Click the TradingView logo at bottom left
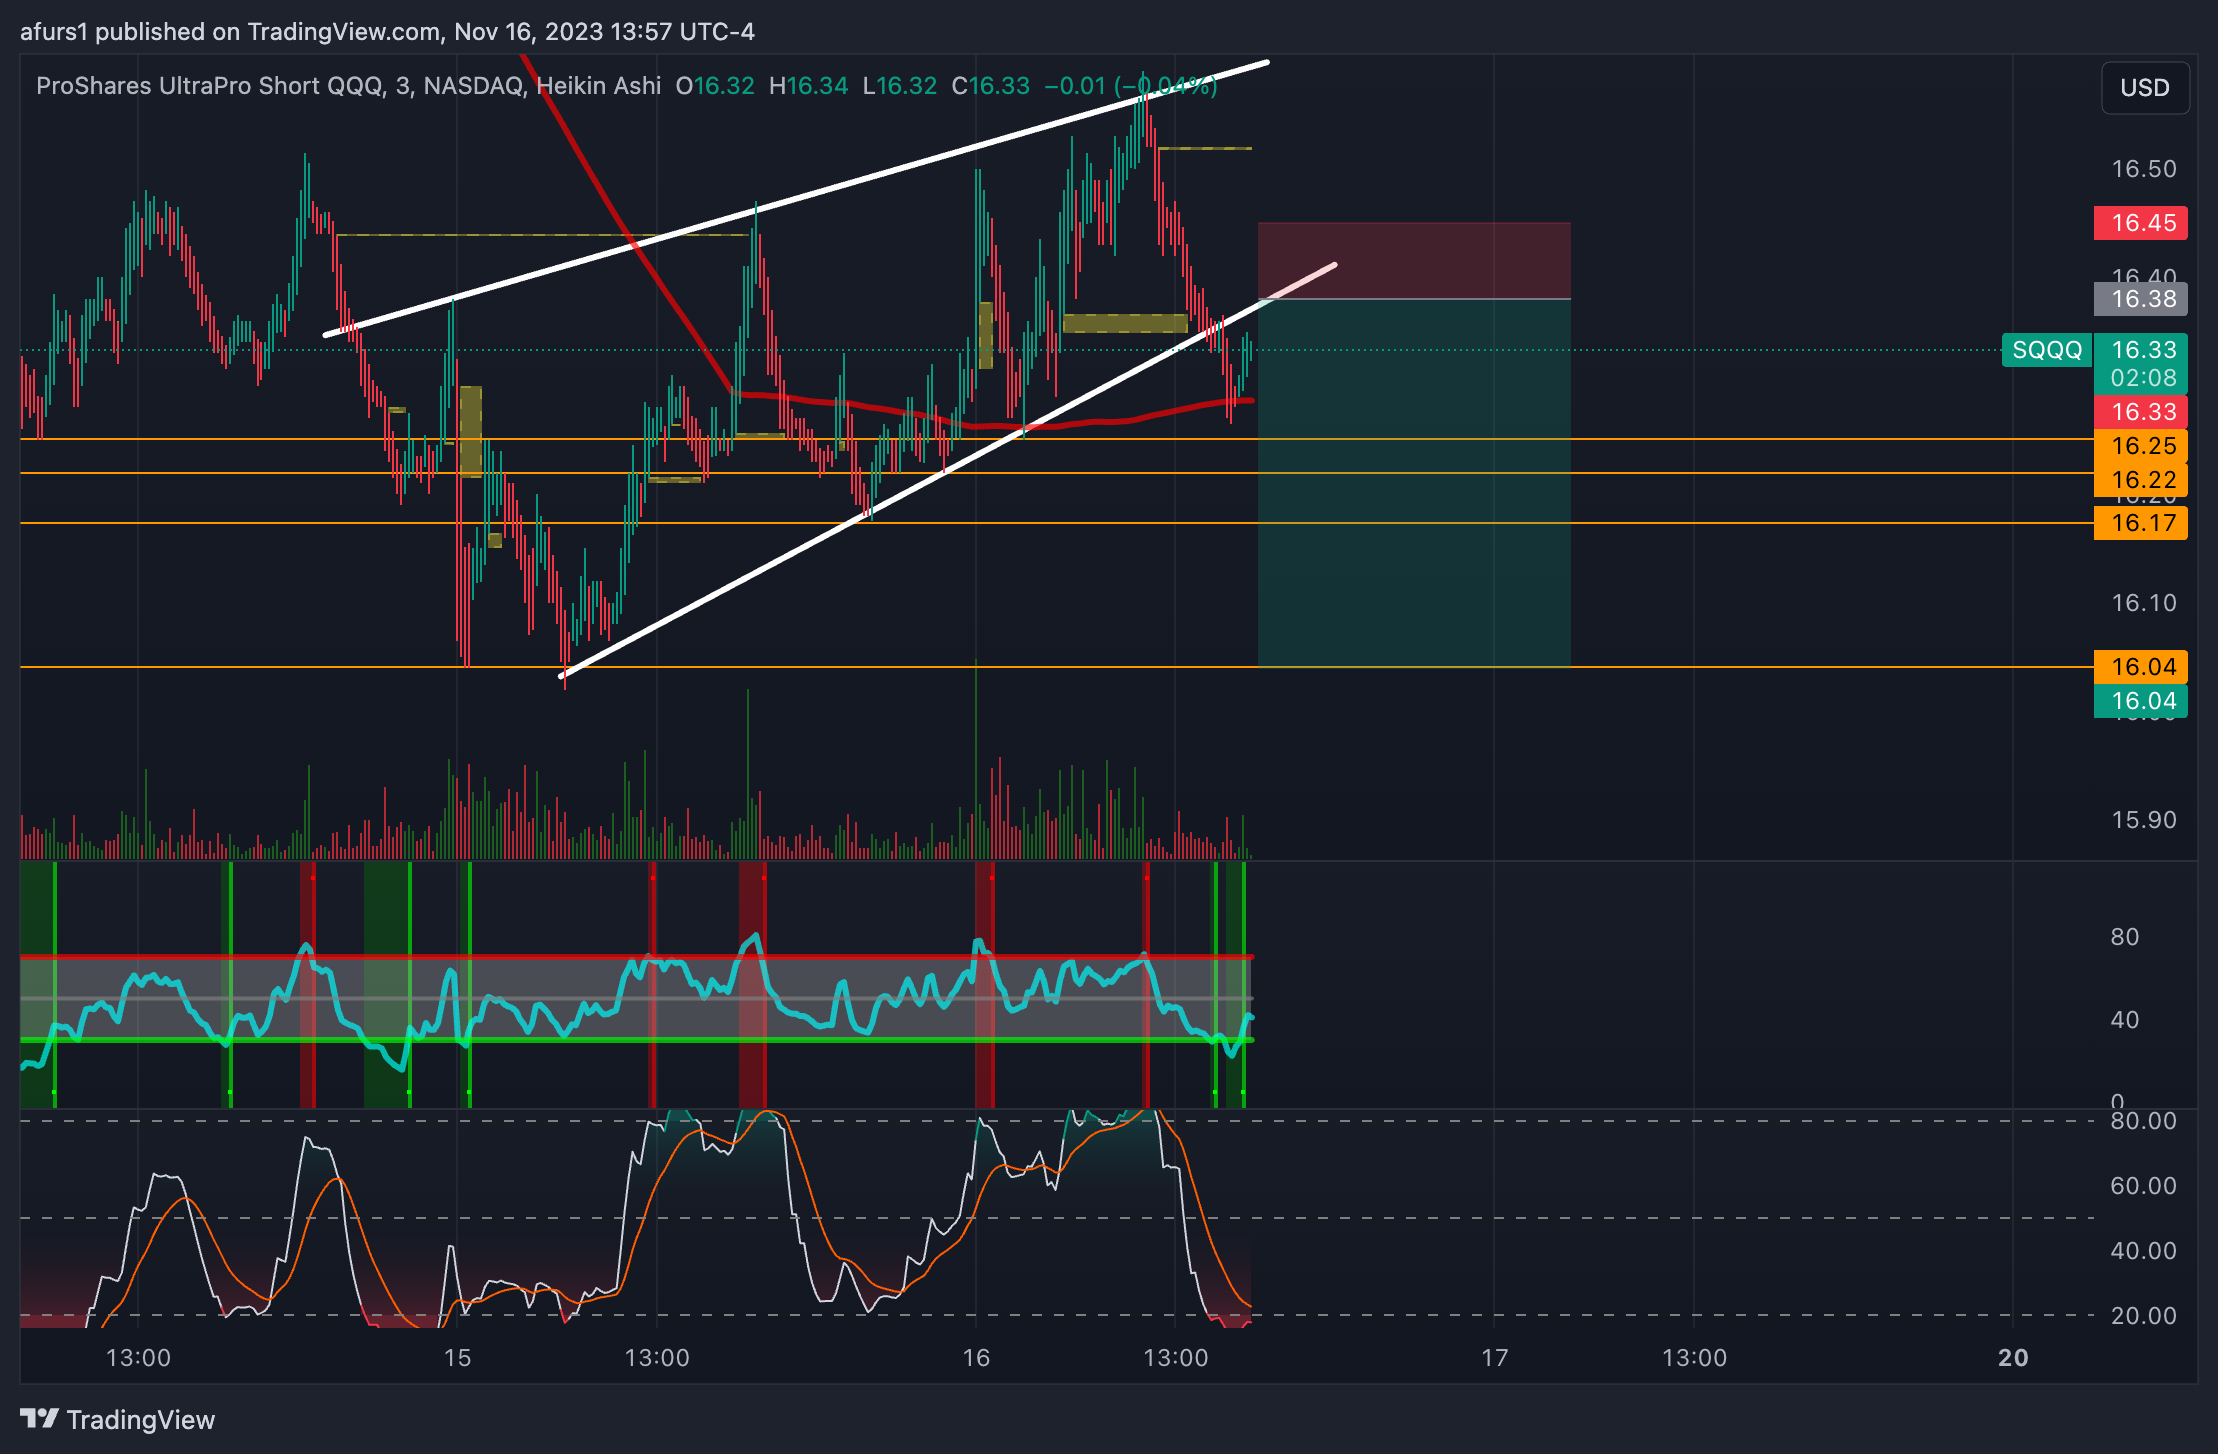 (x=117, y=1419)
